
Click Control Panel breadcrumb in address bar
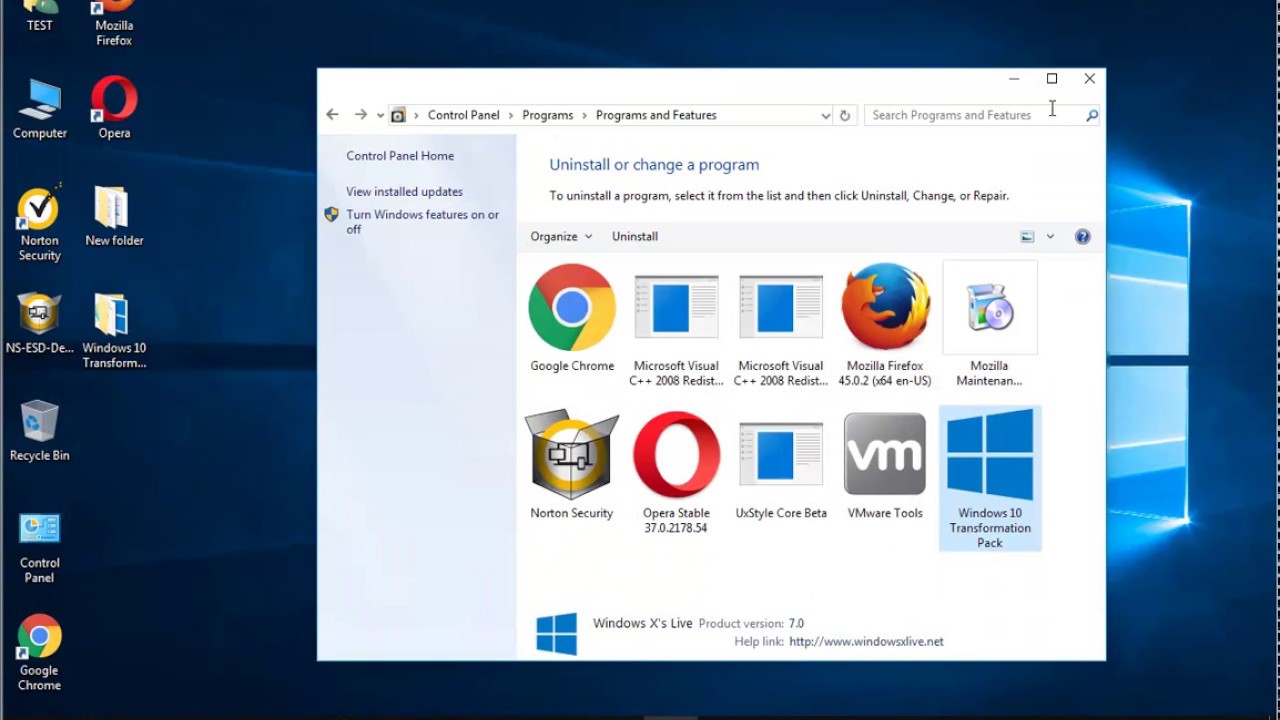click(x=463, y=115)
